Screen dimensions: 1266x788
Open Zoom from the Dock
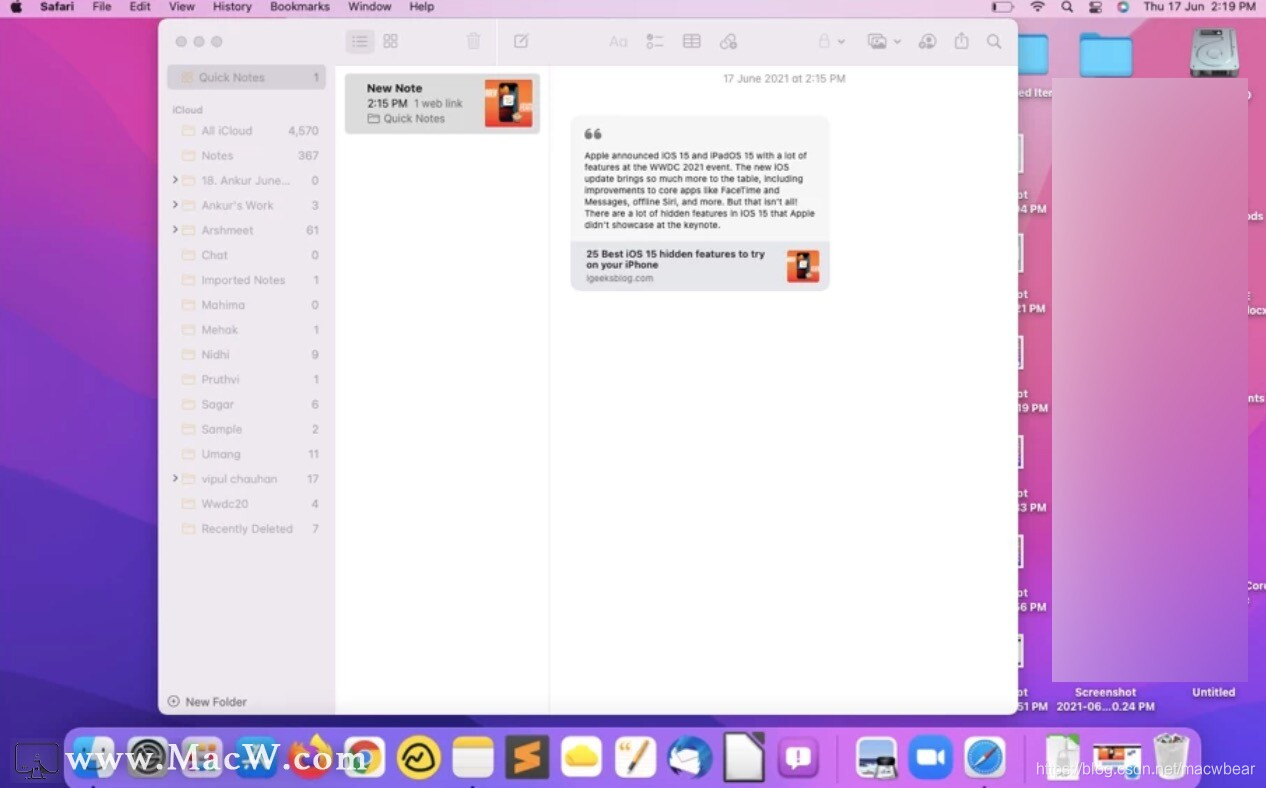[931, 758]
